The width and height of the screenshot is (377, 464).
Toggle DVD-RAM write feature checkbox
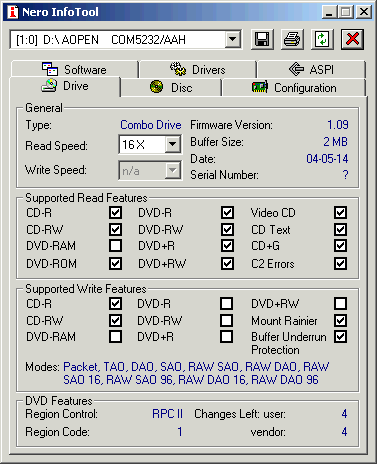coord(115,337)
